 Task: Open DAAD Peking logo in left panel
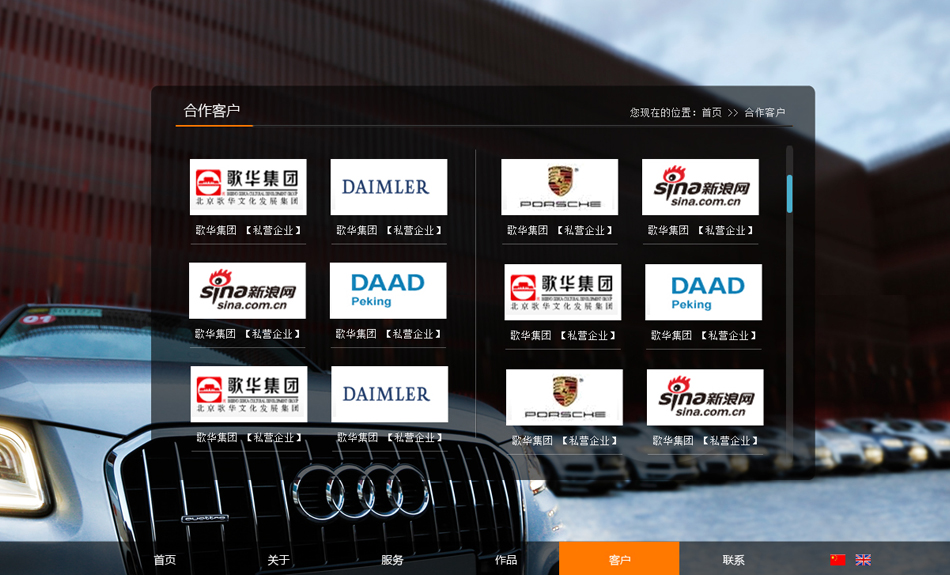tap(388, 290)
